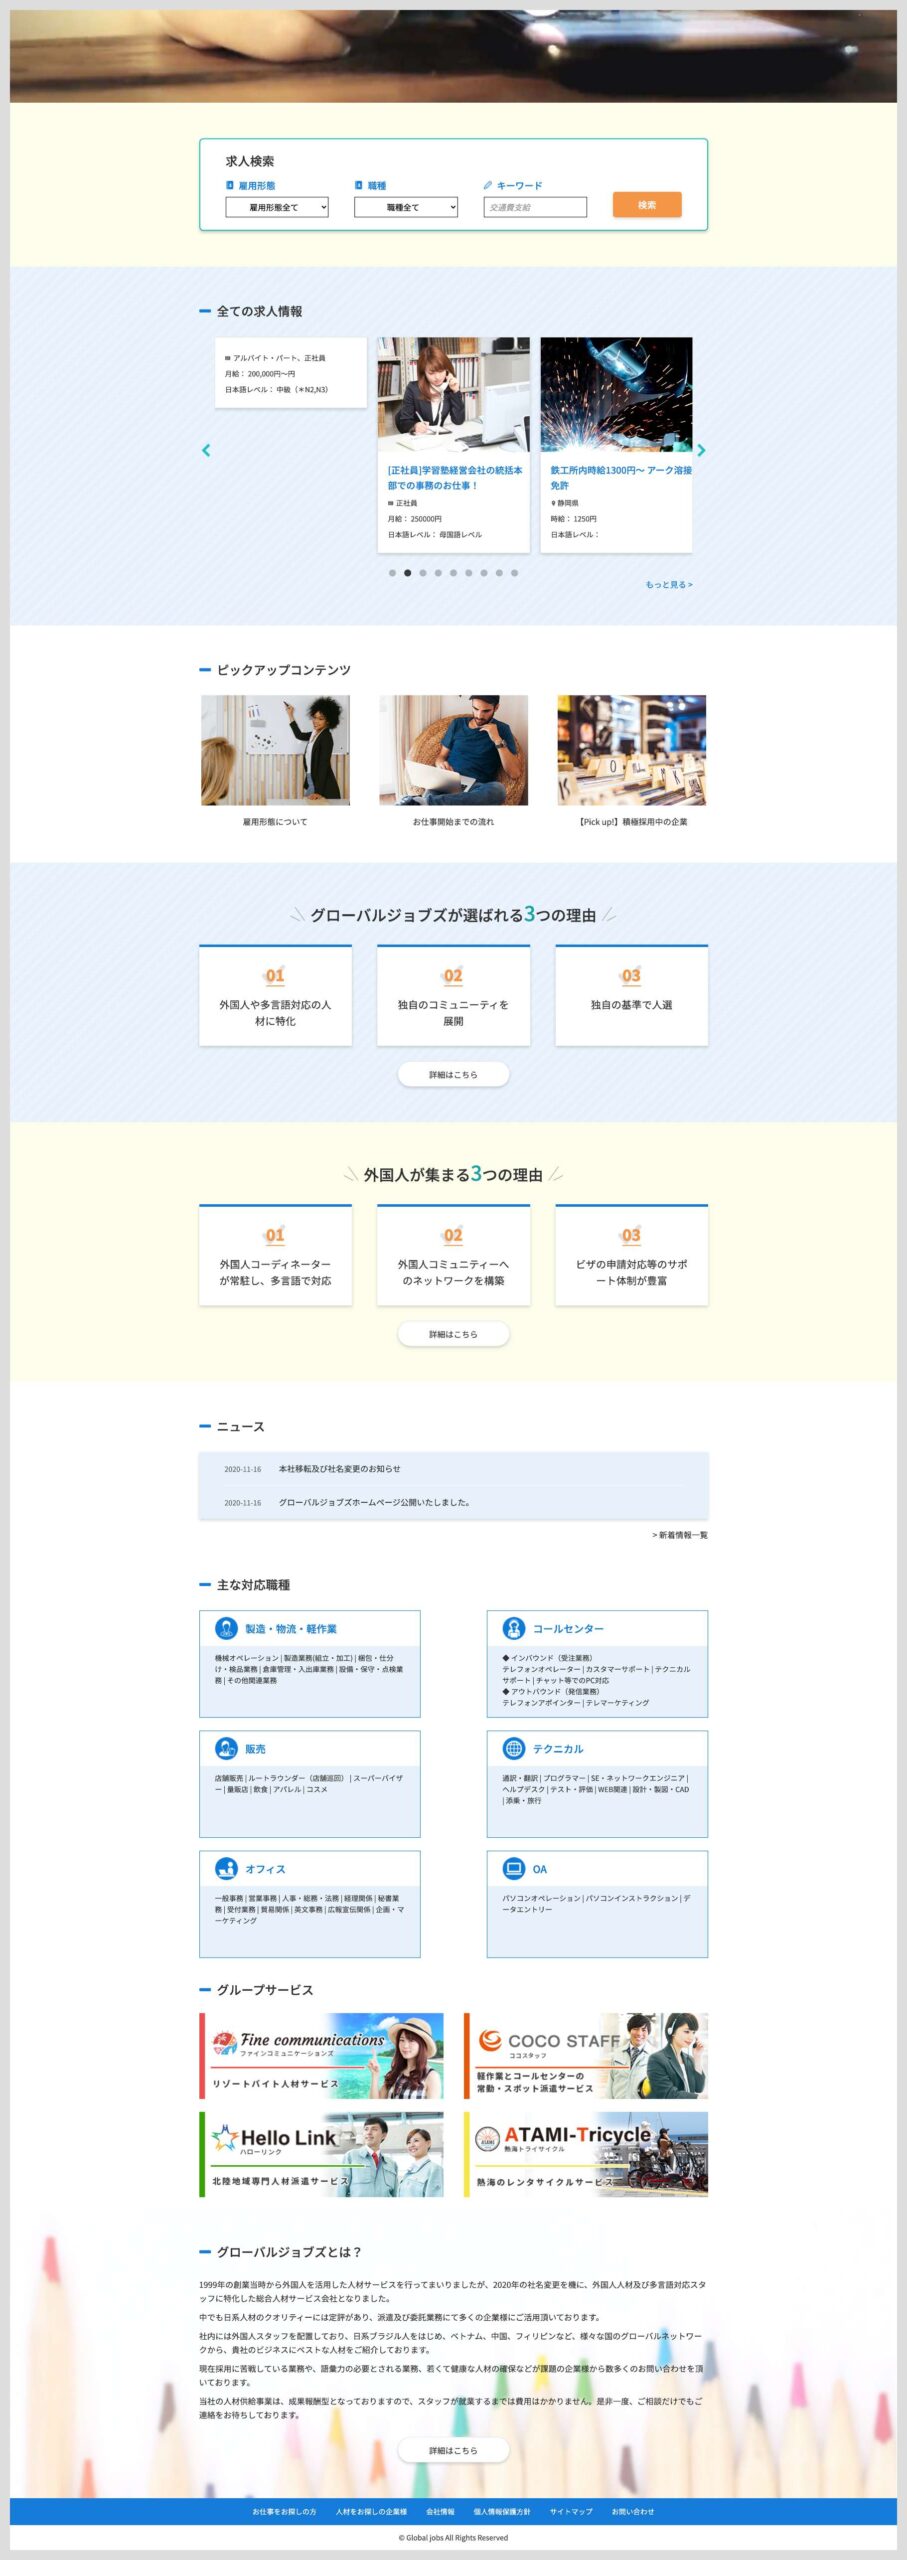This screenshot has width=907, height=2560.
Task: Open the 鉄工所内時給1300円 welding job link
Action: (621, 477)
